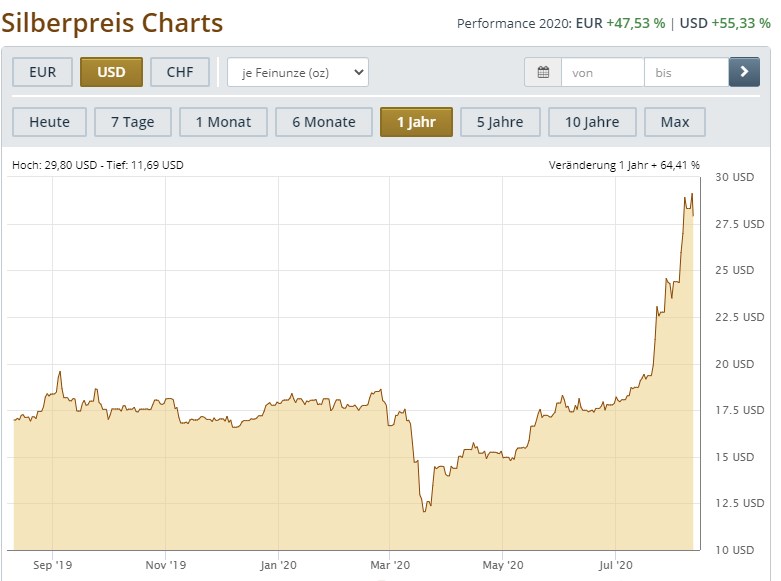Select the USD currency button
The image size is (781, 581).
pyautogui.click(x=111, y=72)
